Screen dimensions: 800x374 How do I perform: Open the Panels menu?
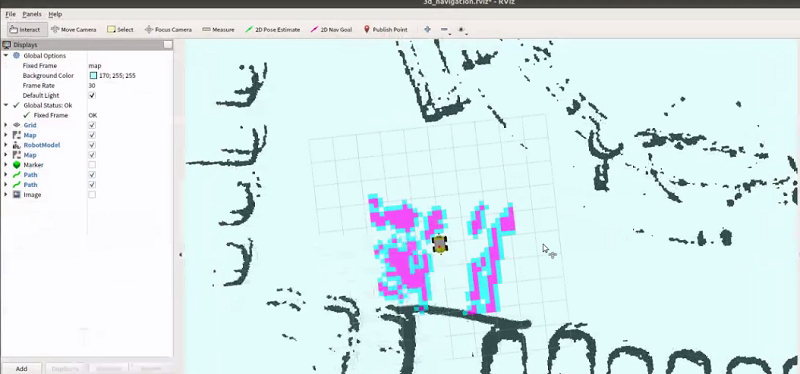pyautogui.click(x=32, y=14)
